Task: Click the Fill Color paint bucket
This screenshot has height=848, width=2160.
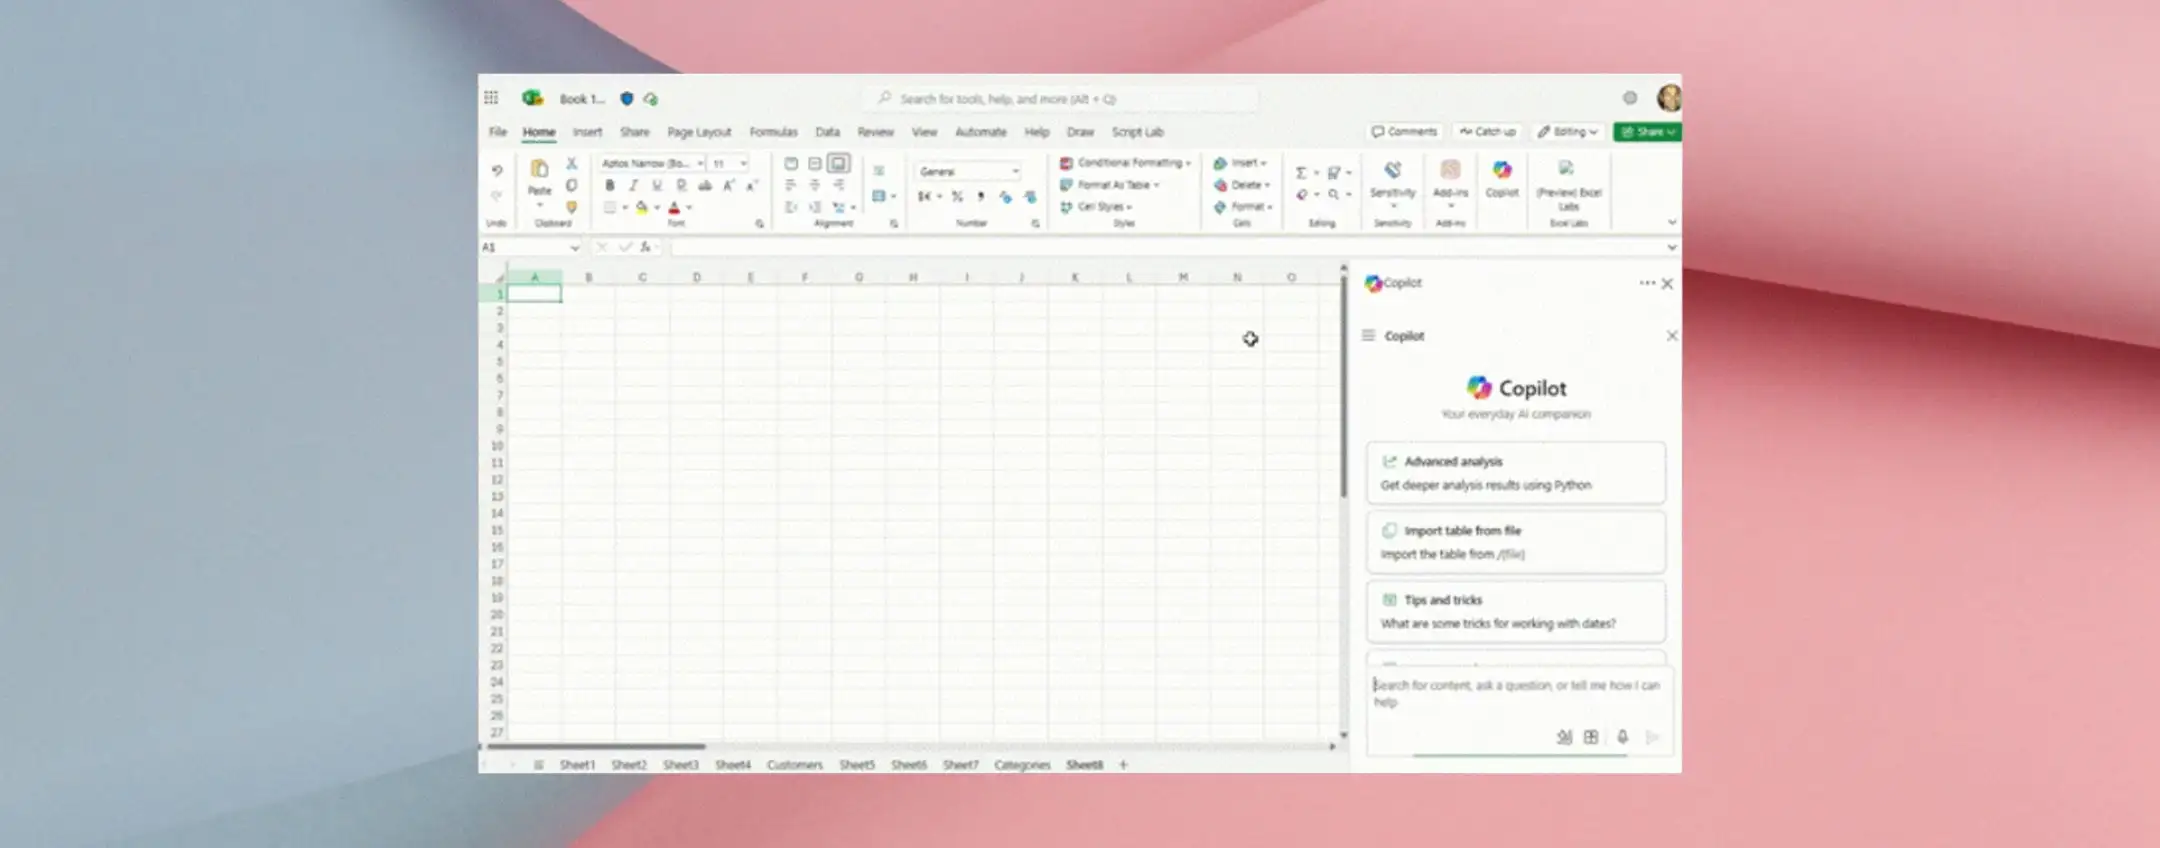Action: pyautogui.click(x=642, y=207)
